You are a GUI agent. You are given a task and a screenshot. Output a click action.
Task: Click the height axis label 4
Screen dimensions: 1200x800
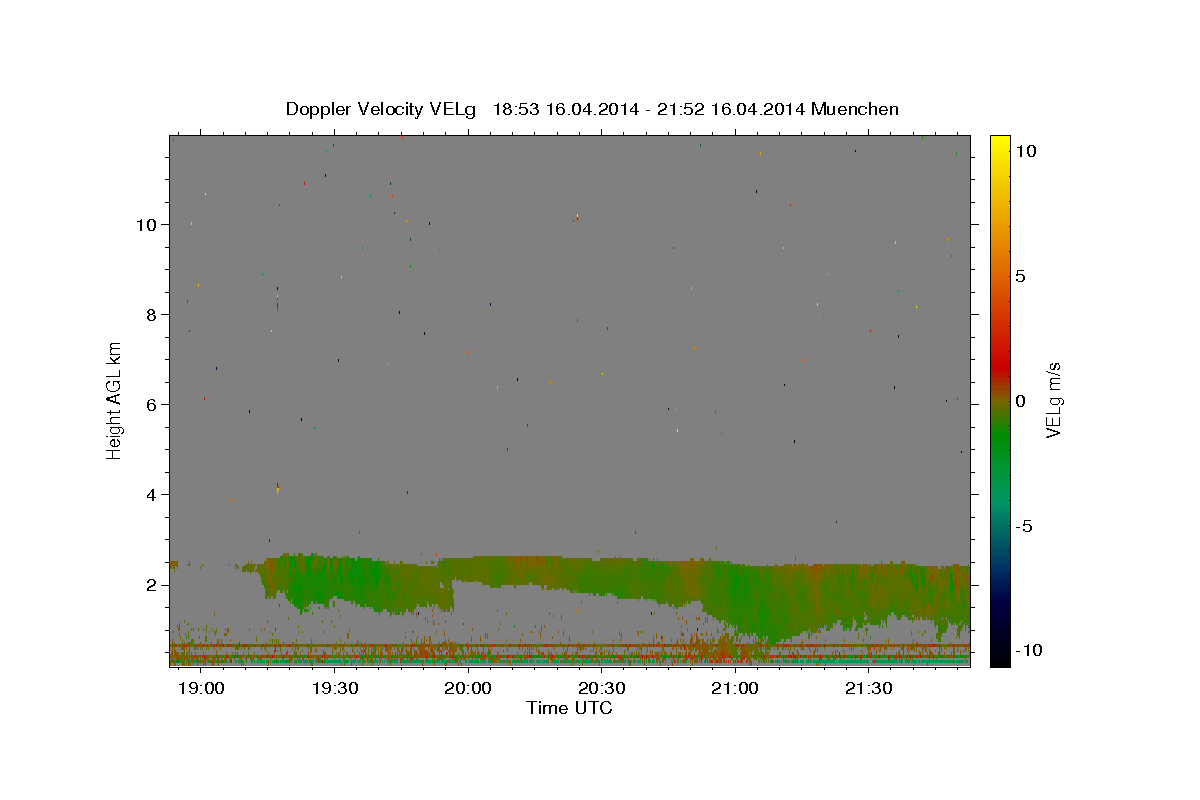pos(152,495)
